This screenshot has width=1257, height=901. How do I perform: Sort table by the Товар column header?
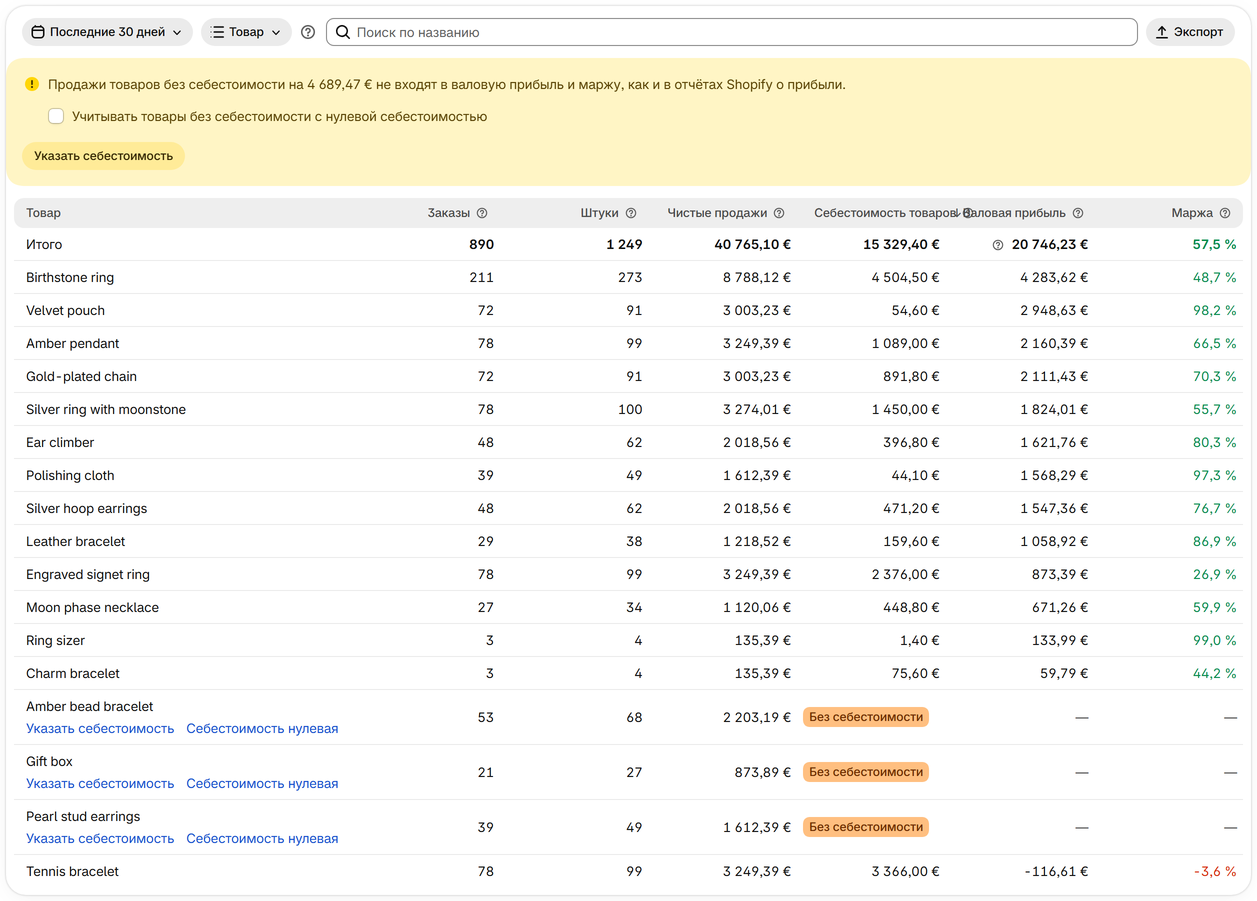43,213
